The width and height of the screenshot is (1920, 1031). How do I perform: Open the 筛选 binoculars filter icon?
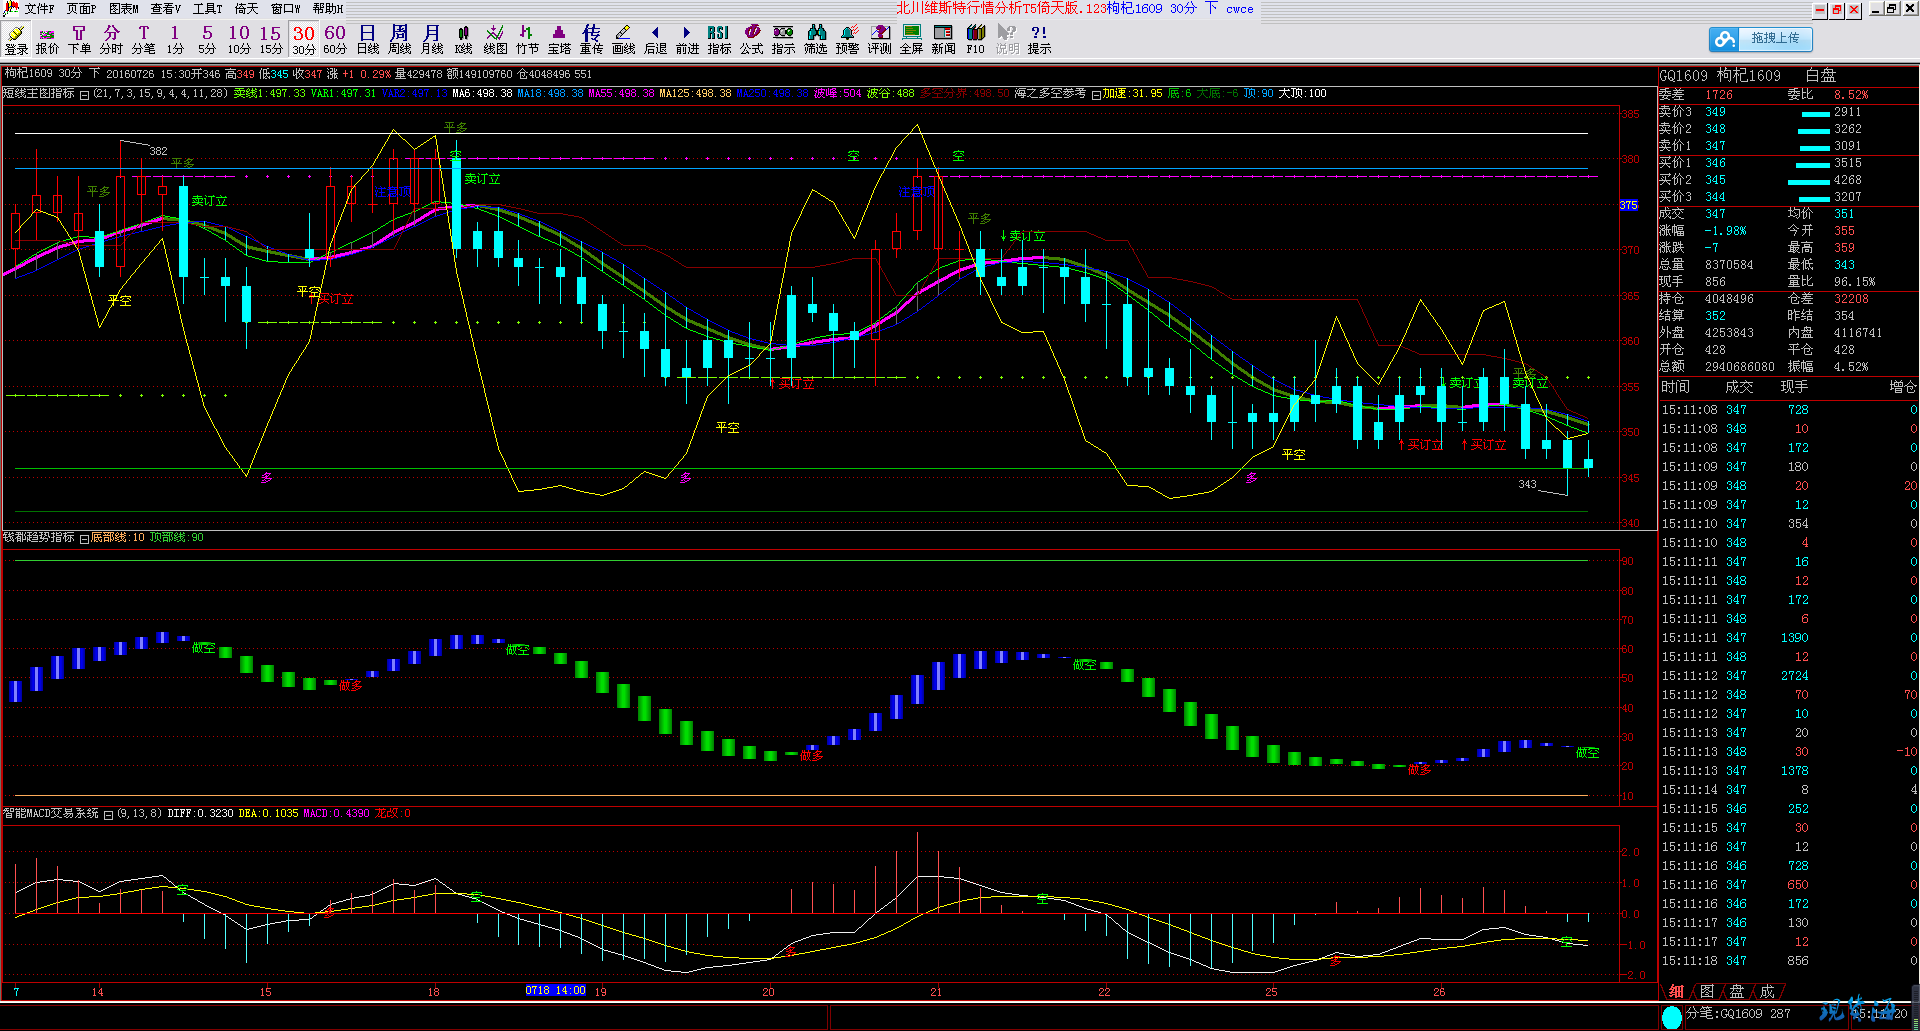tap(815, 39)
